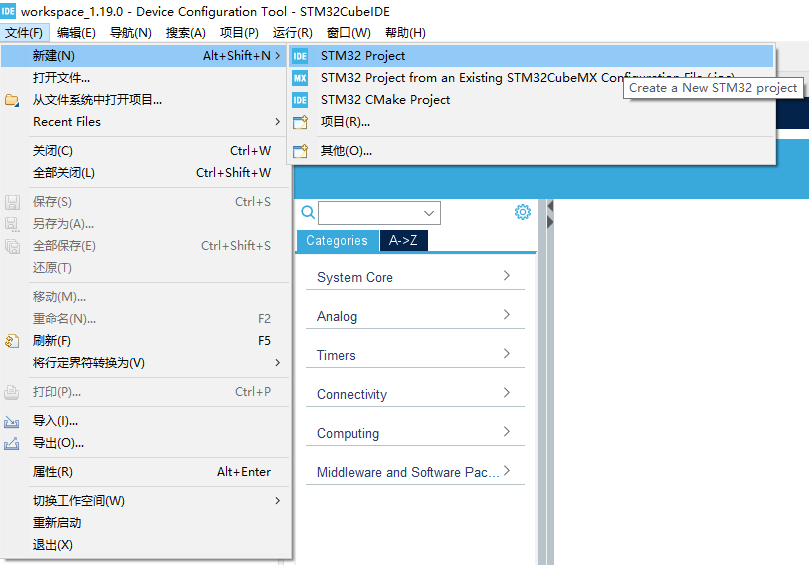
Task: Click the IDE icon beside CMake Project
Action: (x=300, y=100)
